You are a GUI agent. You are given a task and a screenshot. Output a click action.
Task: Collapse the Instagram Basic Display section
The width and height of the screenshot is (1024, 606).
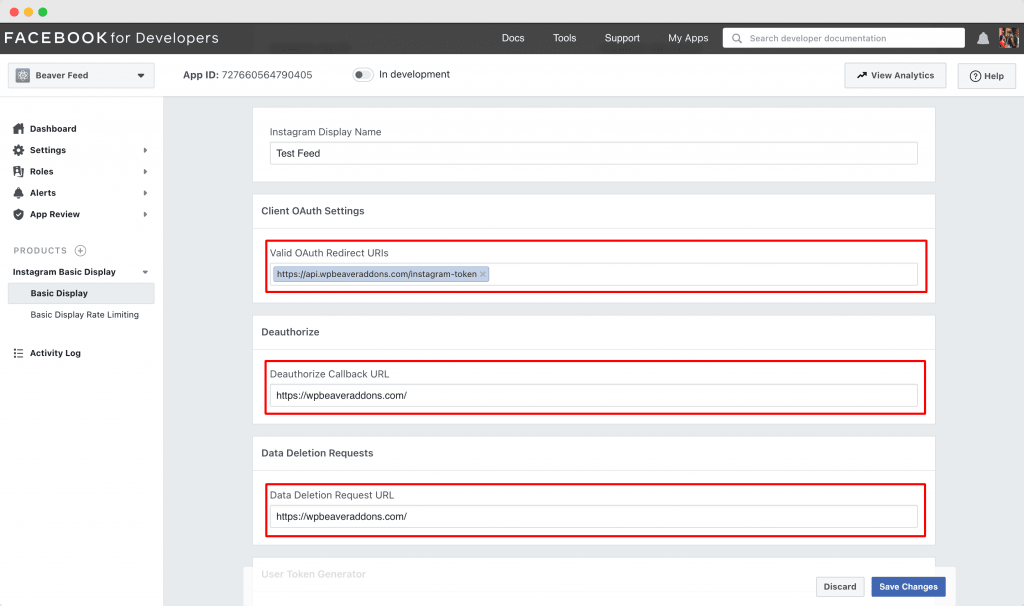[145, 272]
